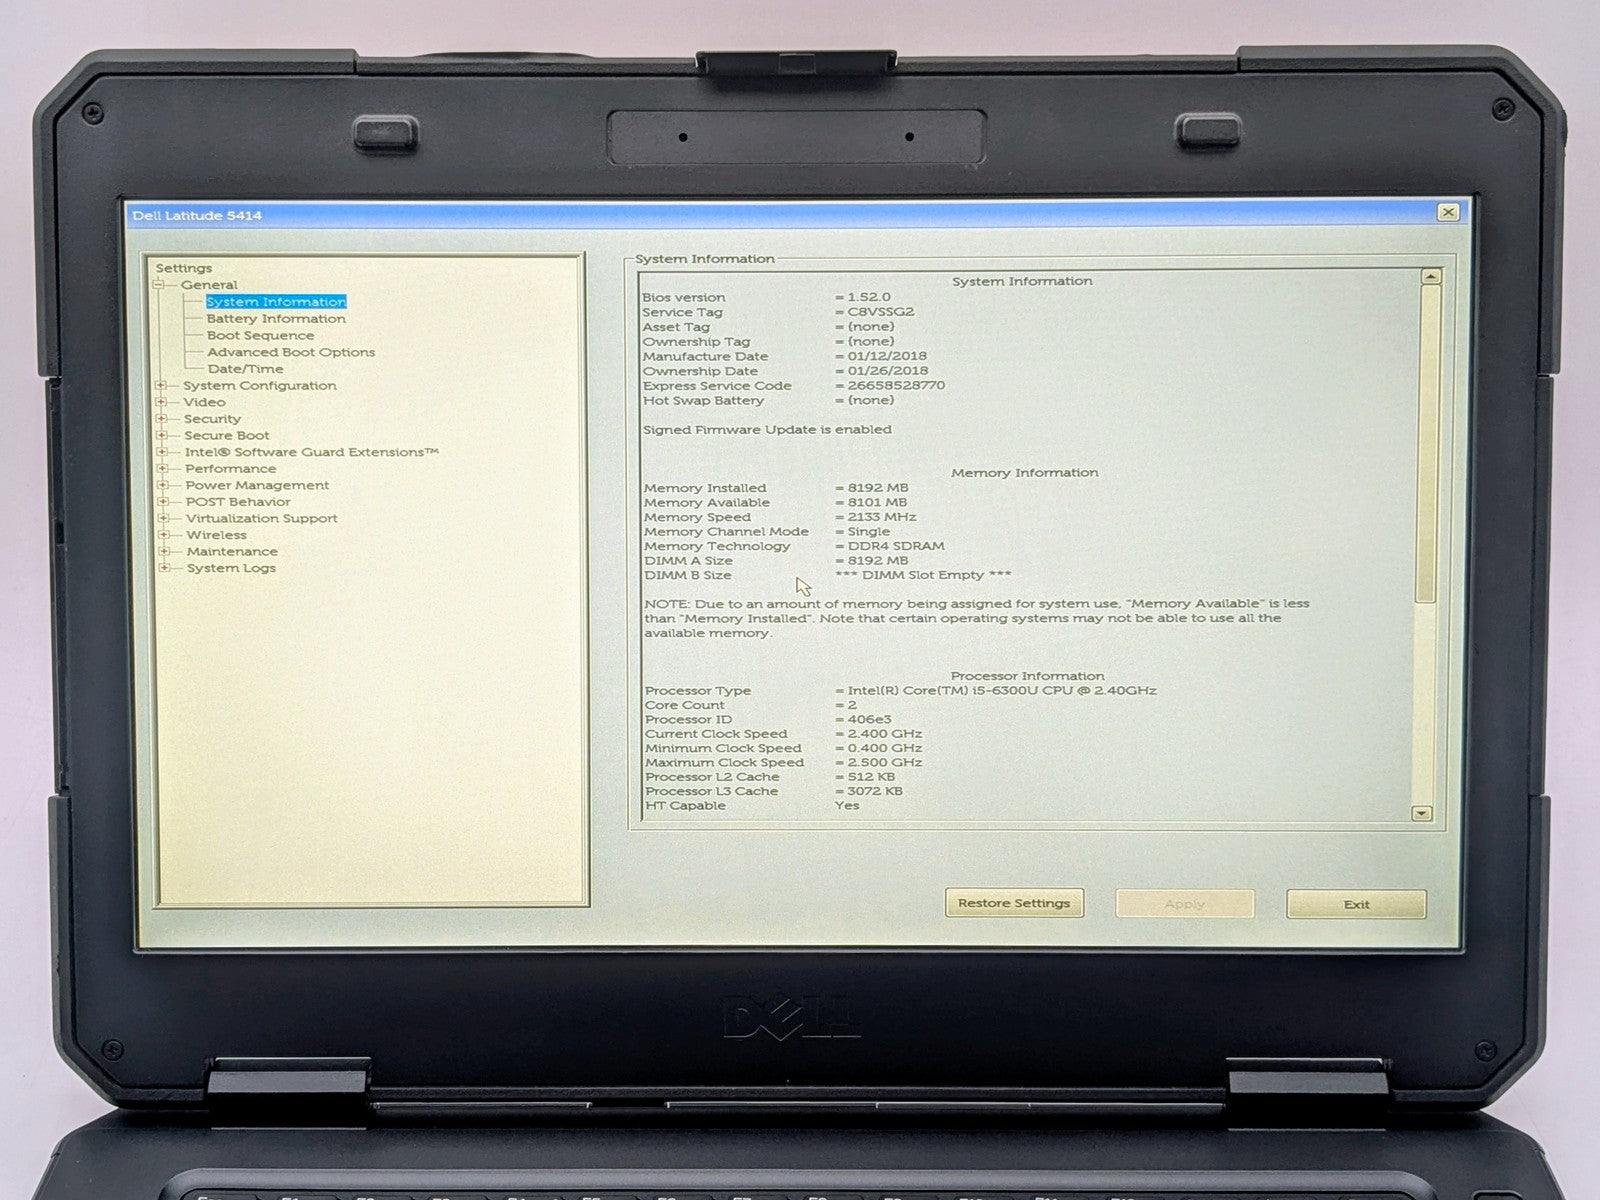Expand the System Configuration node
The height and width of the screenshot is (1200, 1600).
(x=161, y=385)
